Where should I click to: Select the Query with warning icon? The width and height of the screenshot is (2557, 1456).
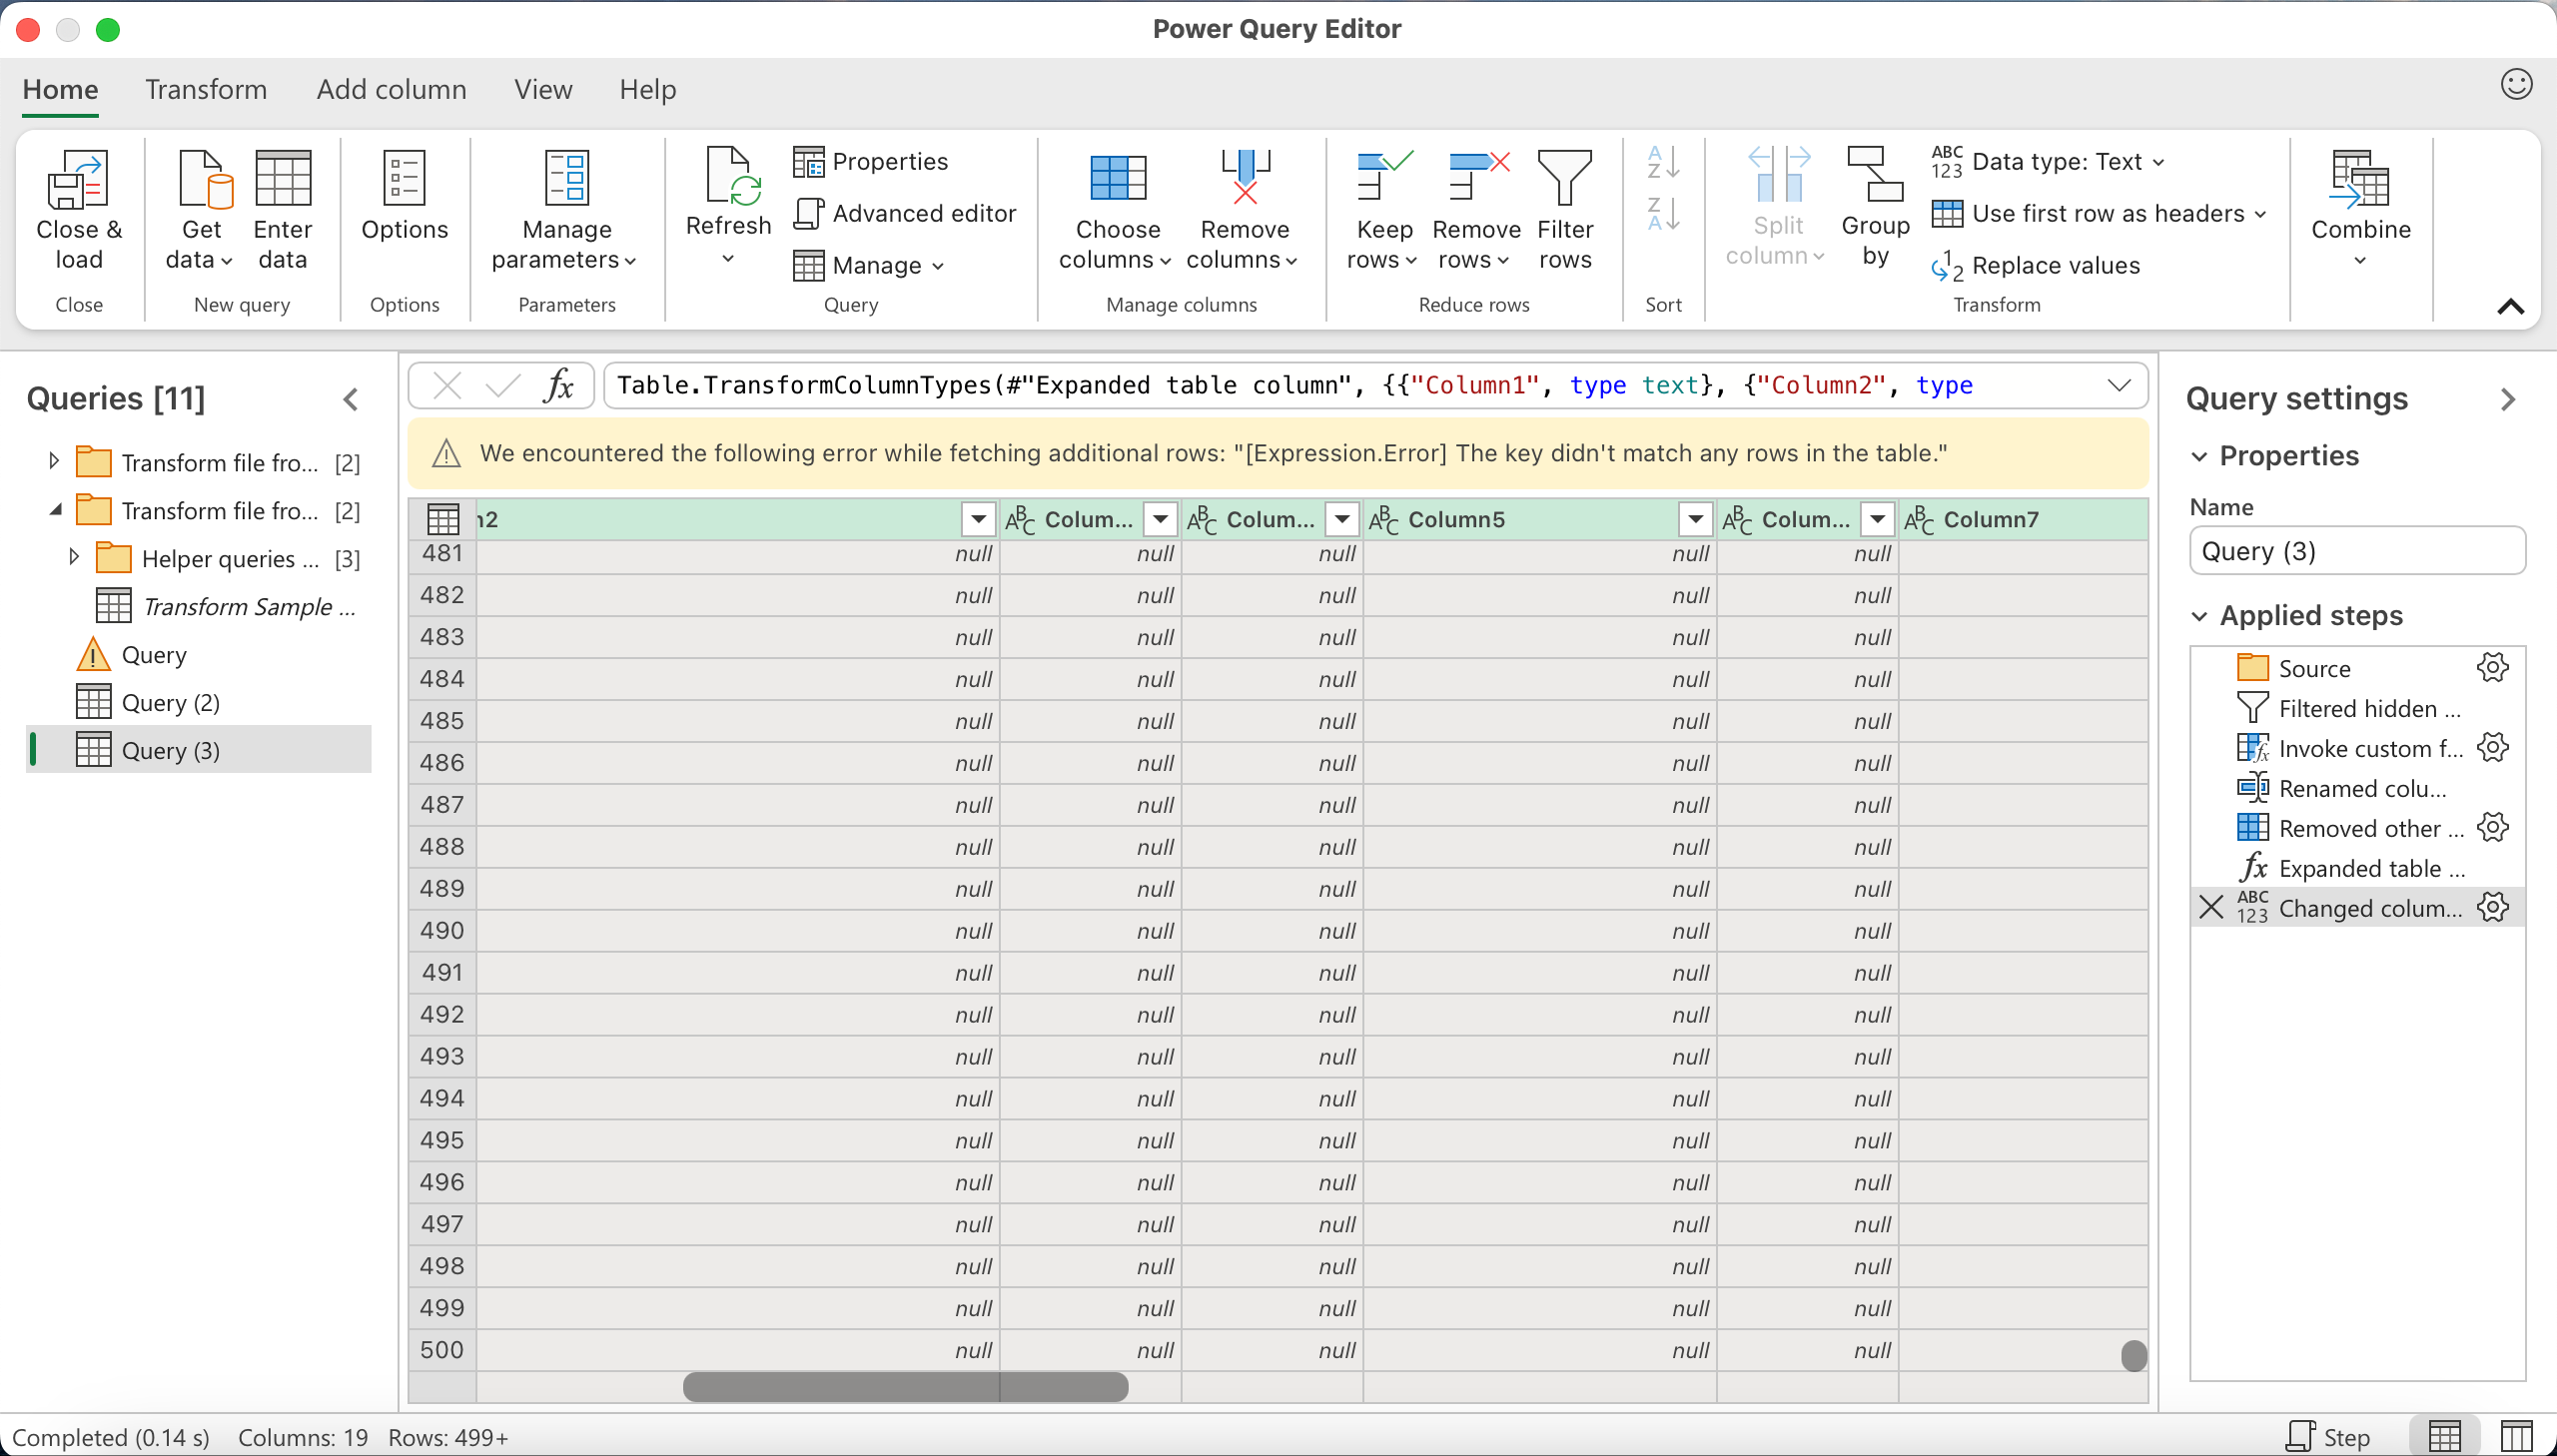coord(198,654)
